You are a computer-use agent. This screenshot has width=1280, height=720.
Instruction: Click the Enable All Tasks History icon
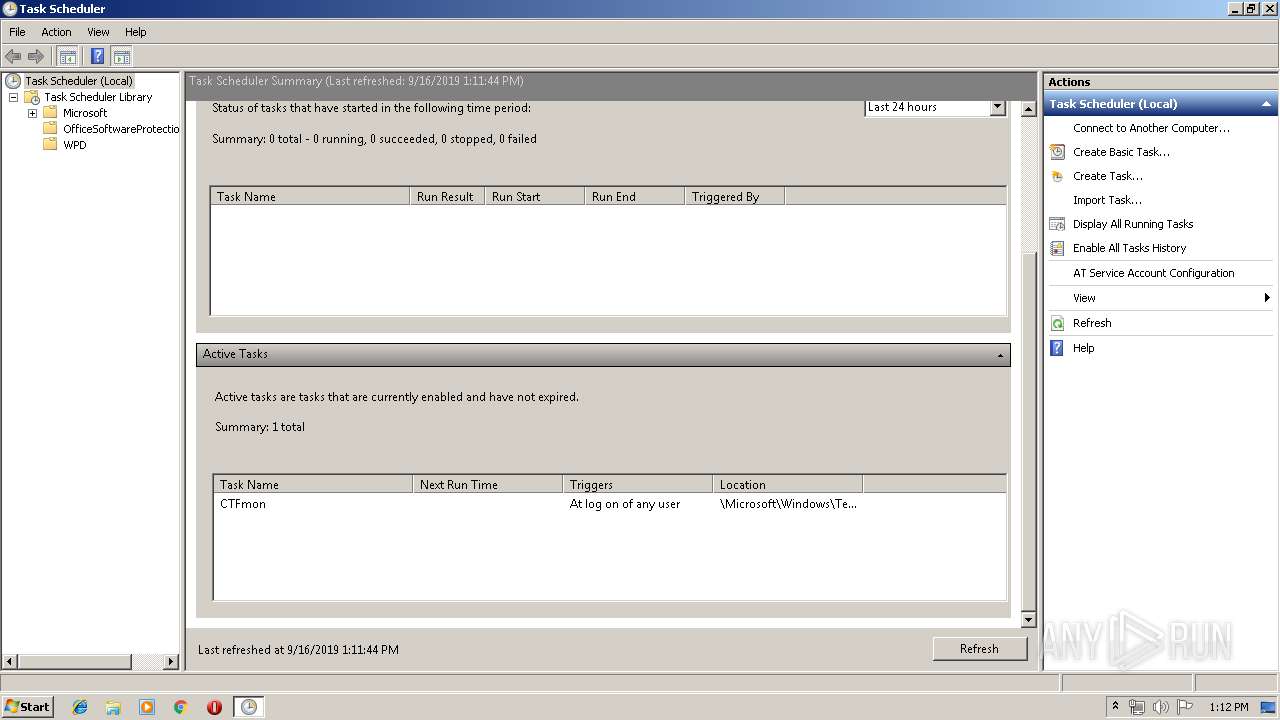pyautogui.click(x=1057, y=248)
